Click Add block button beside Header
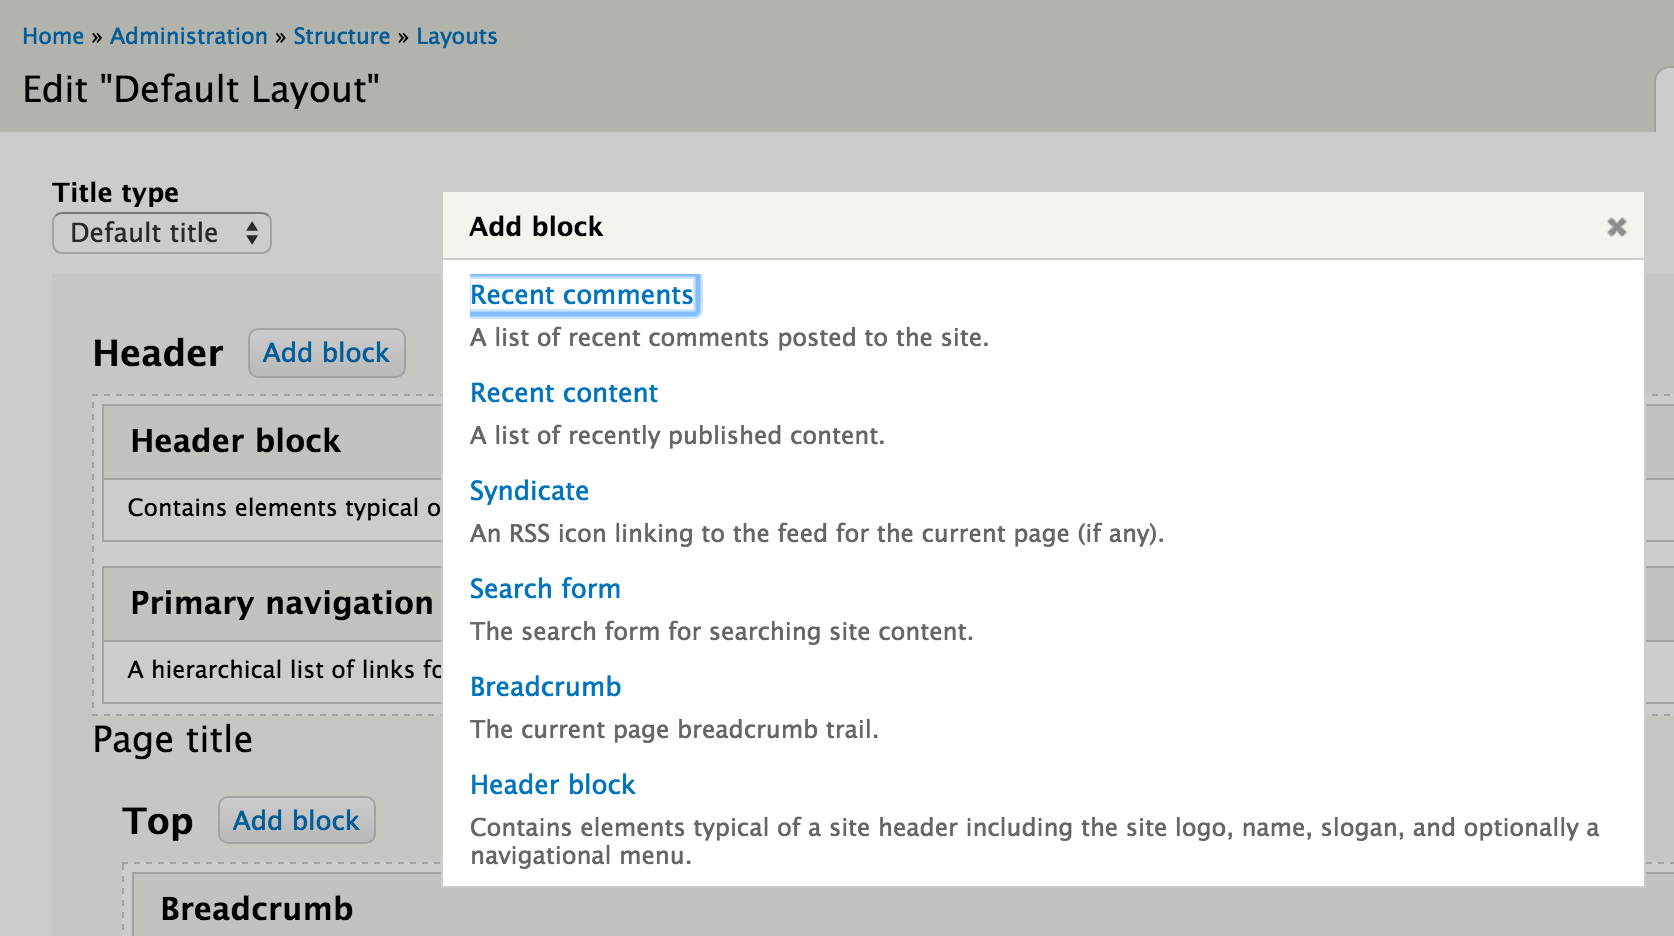The image size is (1674, 936). [x=326, y=353]
